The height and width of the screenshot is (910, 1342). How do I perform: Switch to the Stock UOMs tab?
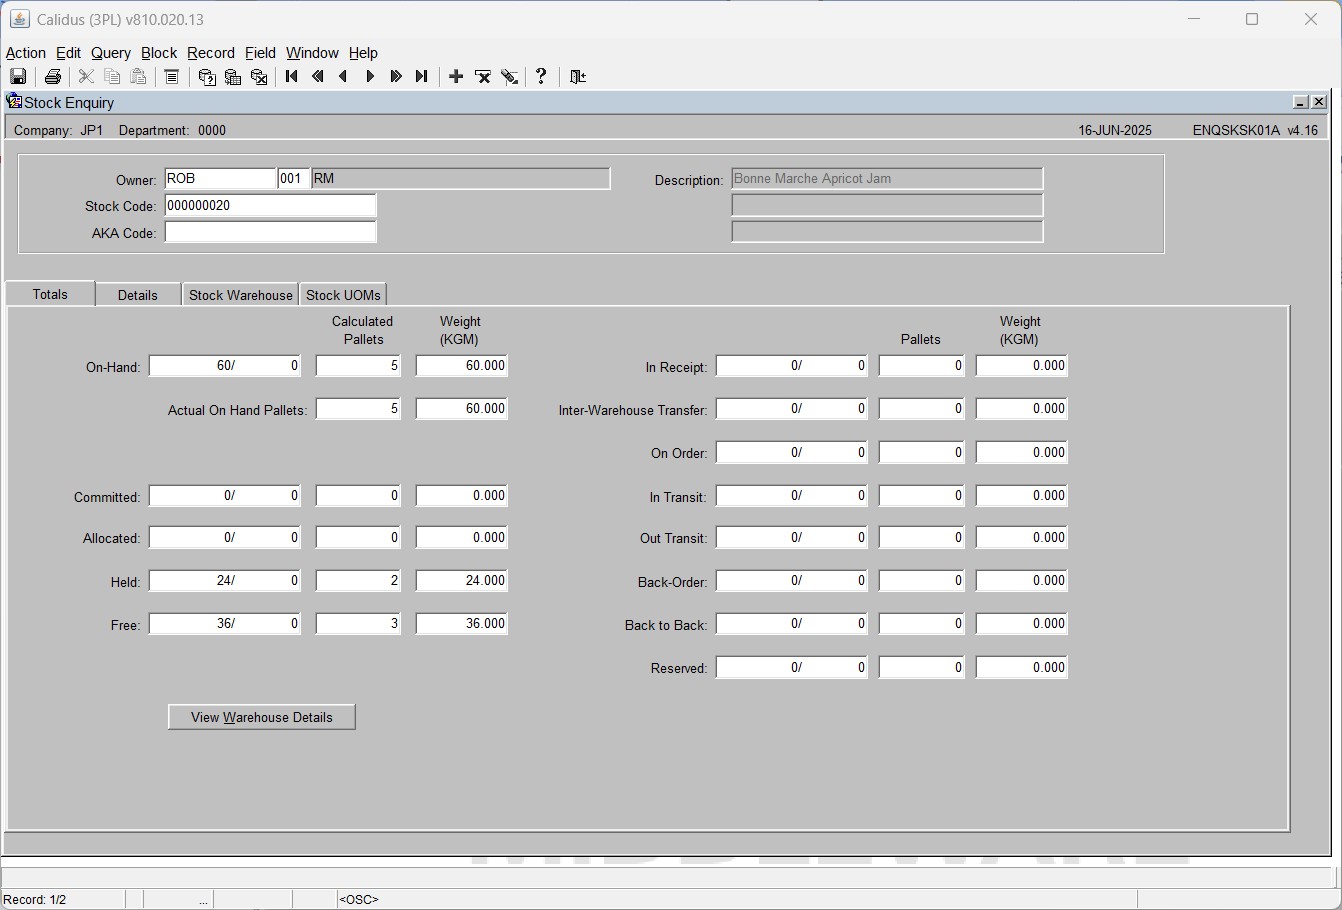pos(343,295)
